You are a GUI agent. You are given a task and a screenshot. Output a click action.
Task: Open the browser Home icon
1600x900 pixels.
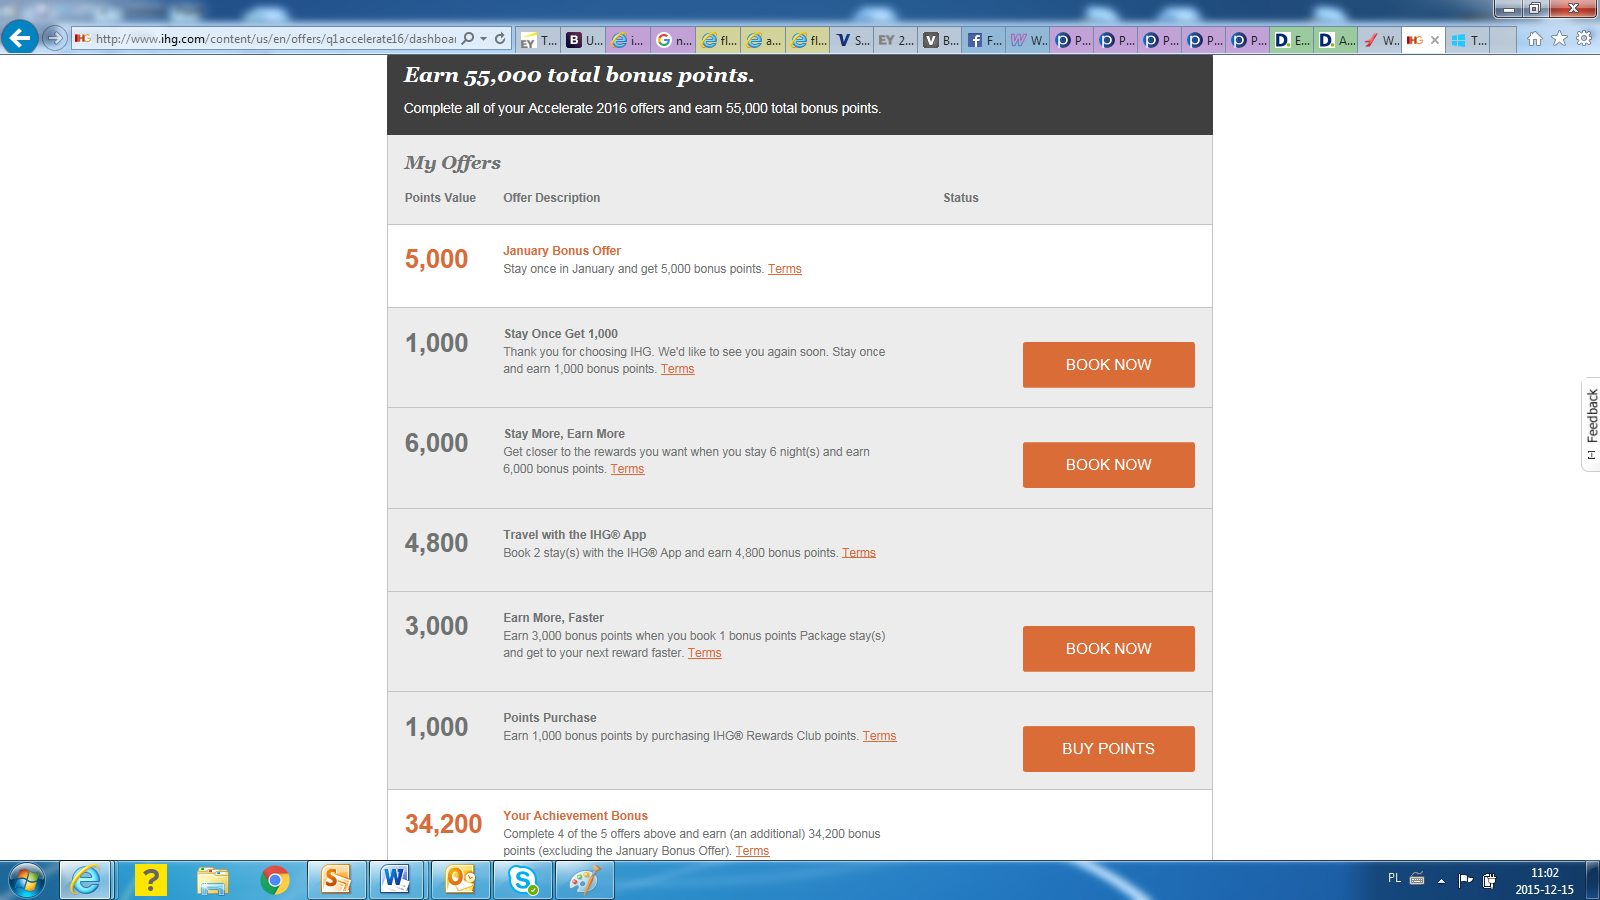[1535, 39]
